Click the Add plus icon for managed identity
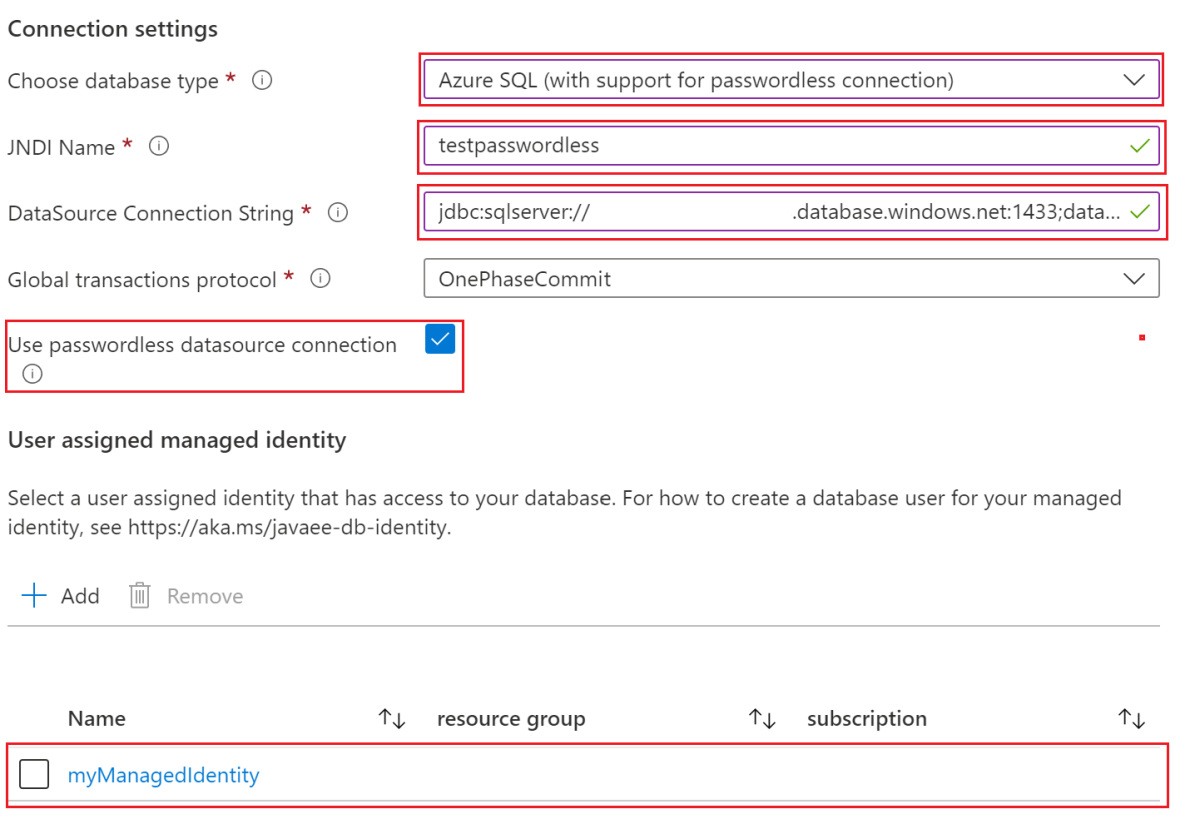The width and height of the screenshot is (1200, 829). pyautogui.click(x=33, y=596)
